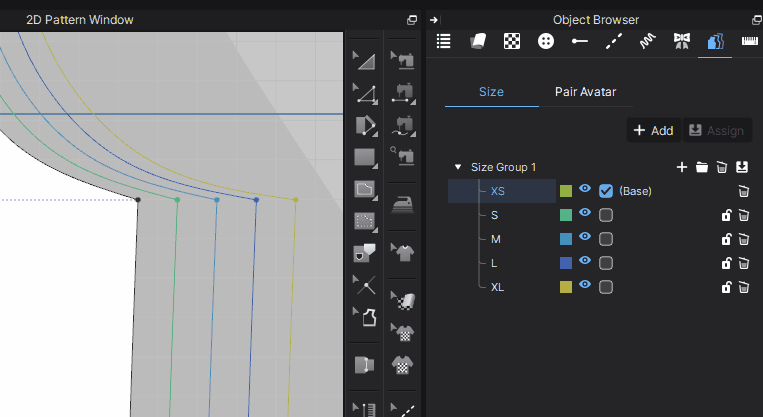Open the checkered Graphic tab icon

click(x=512, y=41)
